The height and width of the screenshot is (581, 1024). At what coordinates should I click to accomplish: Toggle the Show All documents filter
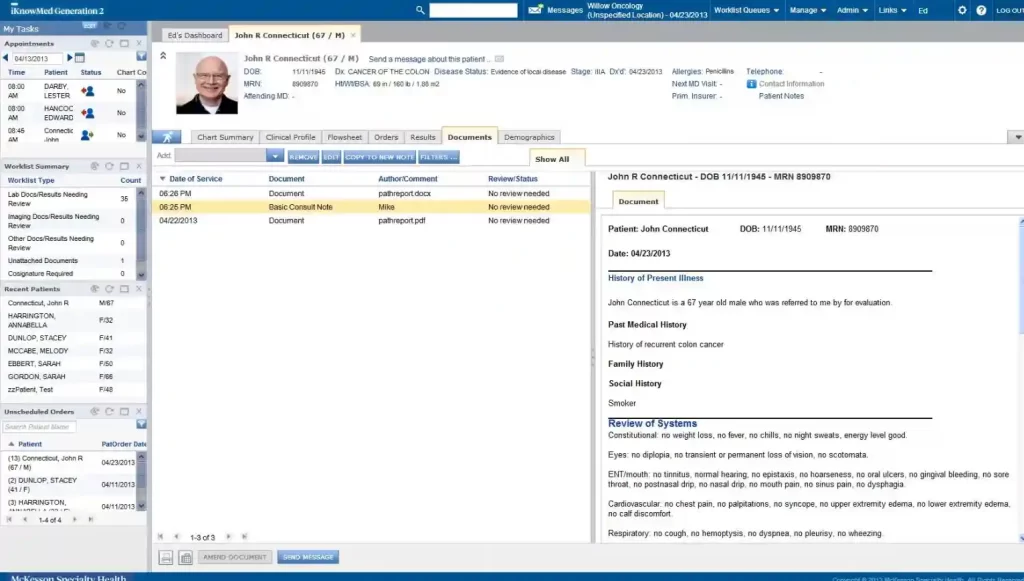[553, 158]
